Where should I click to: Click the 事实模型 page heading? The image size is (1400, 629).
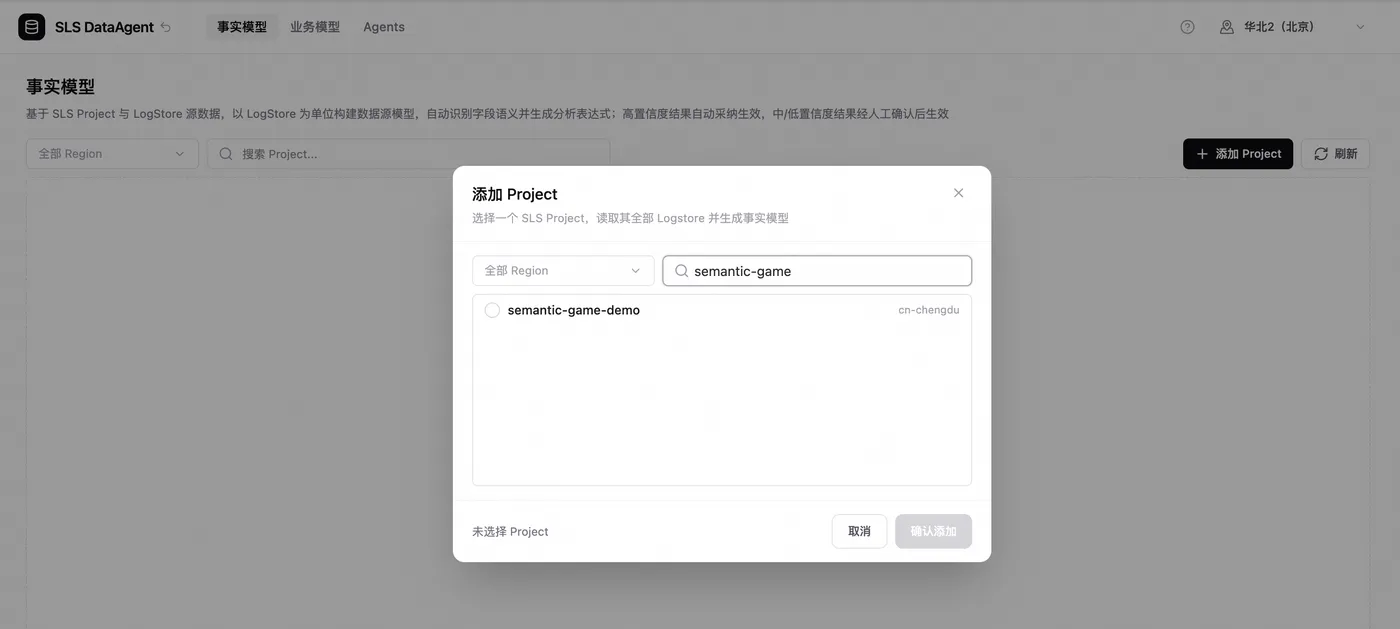pyautogui.click(x=60, y=87)
